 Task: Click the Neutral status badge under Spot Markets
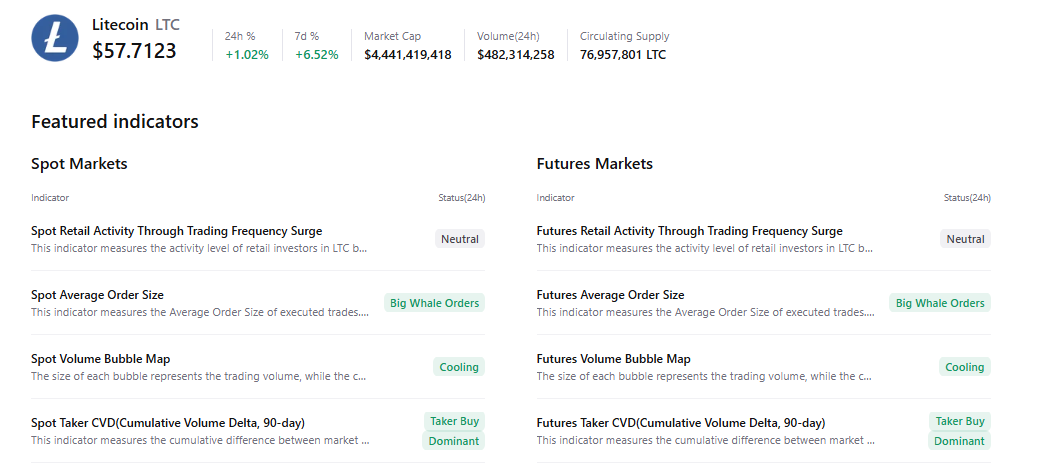[x=460, y=239]
